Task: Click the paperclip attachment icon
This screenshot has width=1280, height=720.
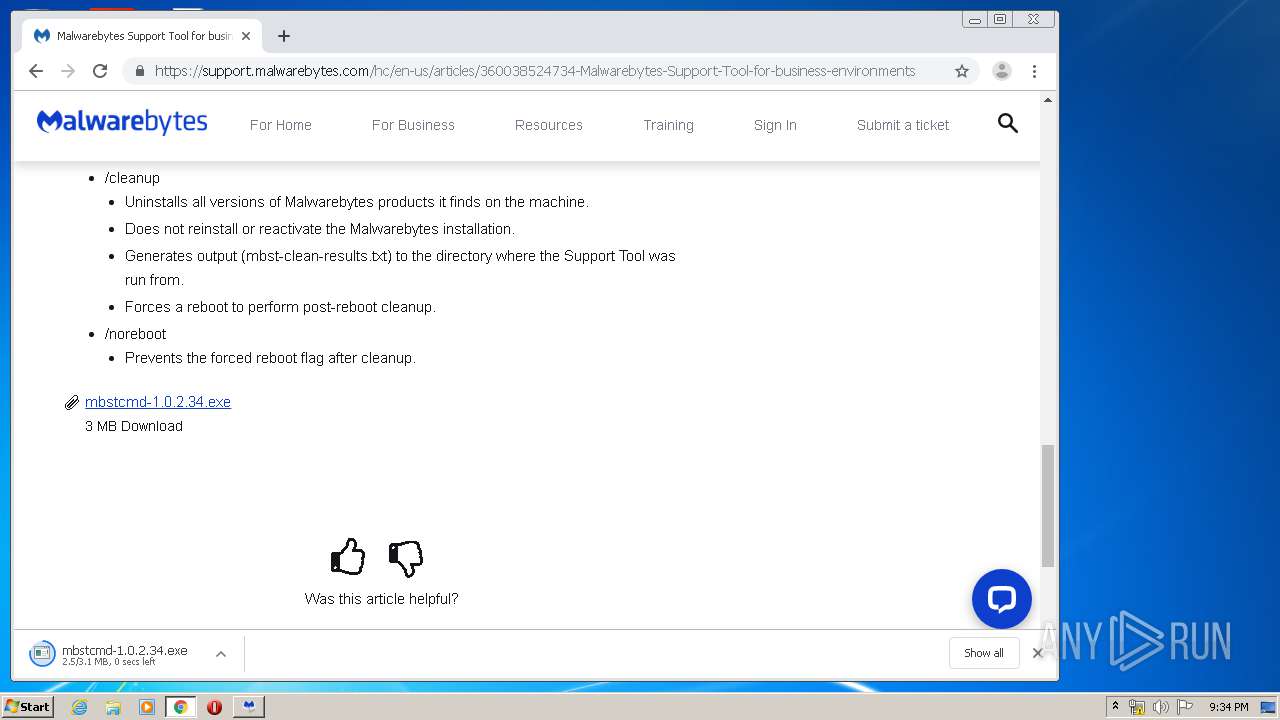Action: pos(72,402)
